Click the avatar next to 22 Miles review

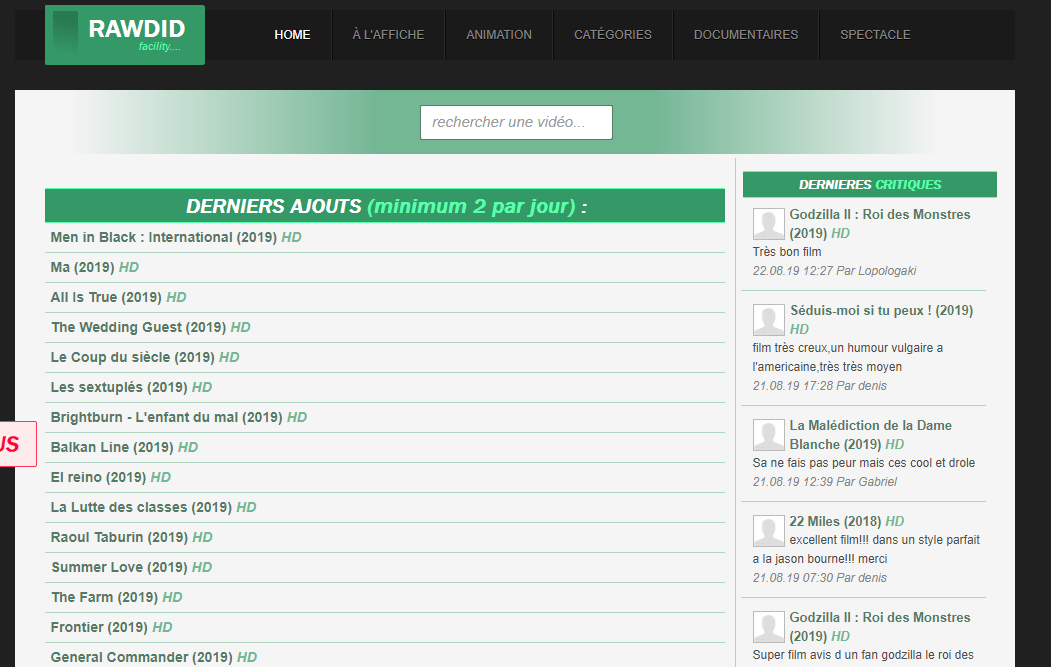[768, 531]
